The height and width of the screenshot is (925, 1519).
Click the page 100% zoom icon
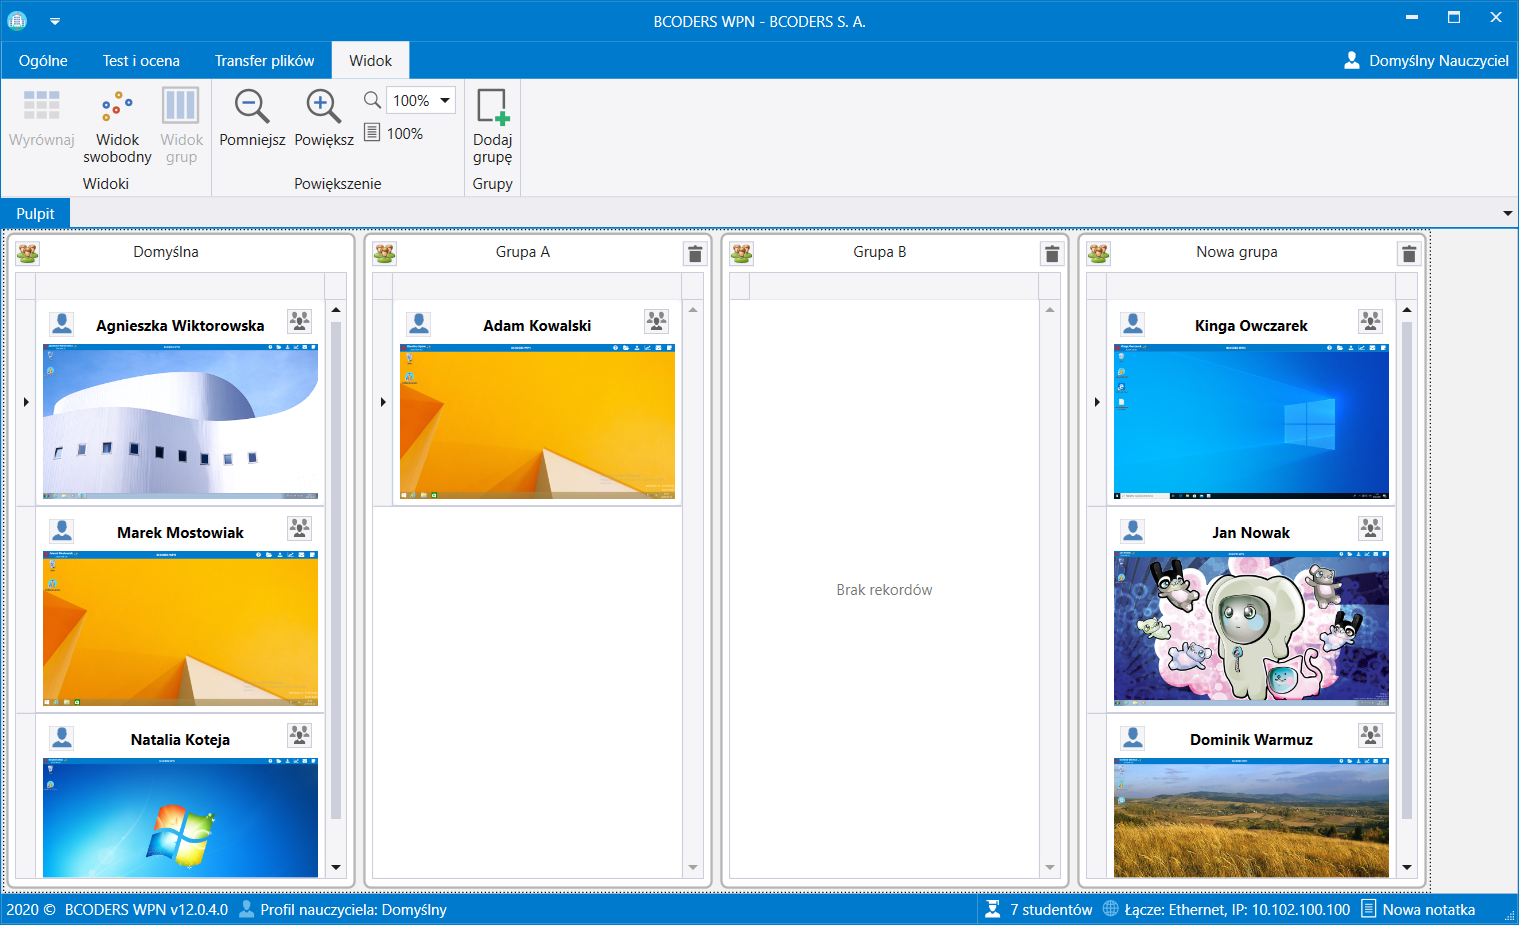[x=372, y=132]
